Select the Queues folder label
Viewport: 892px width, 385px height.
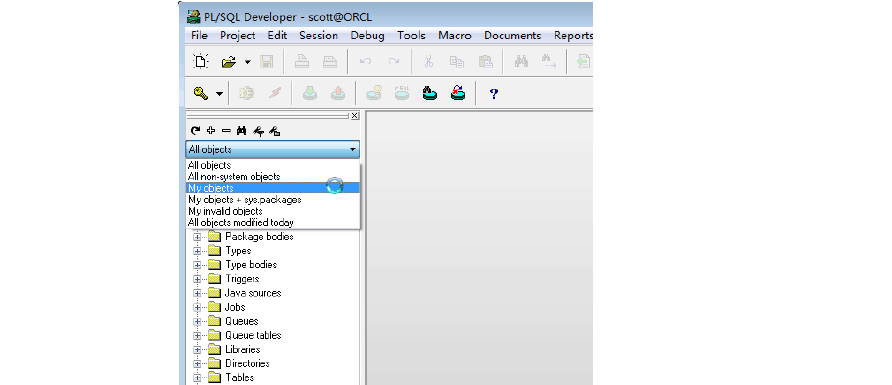tap(242, 321)
